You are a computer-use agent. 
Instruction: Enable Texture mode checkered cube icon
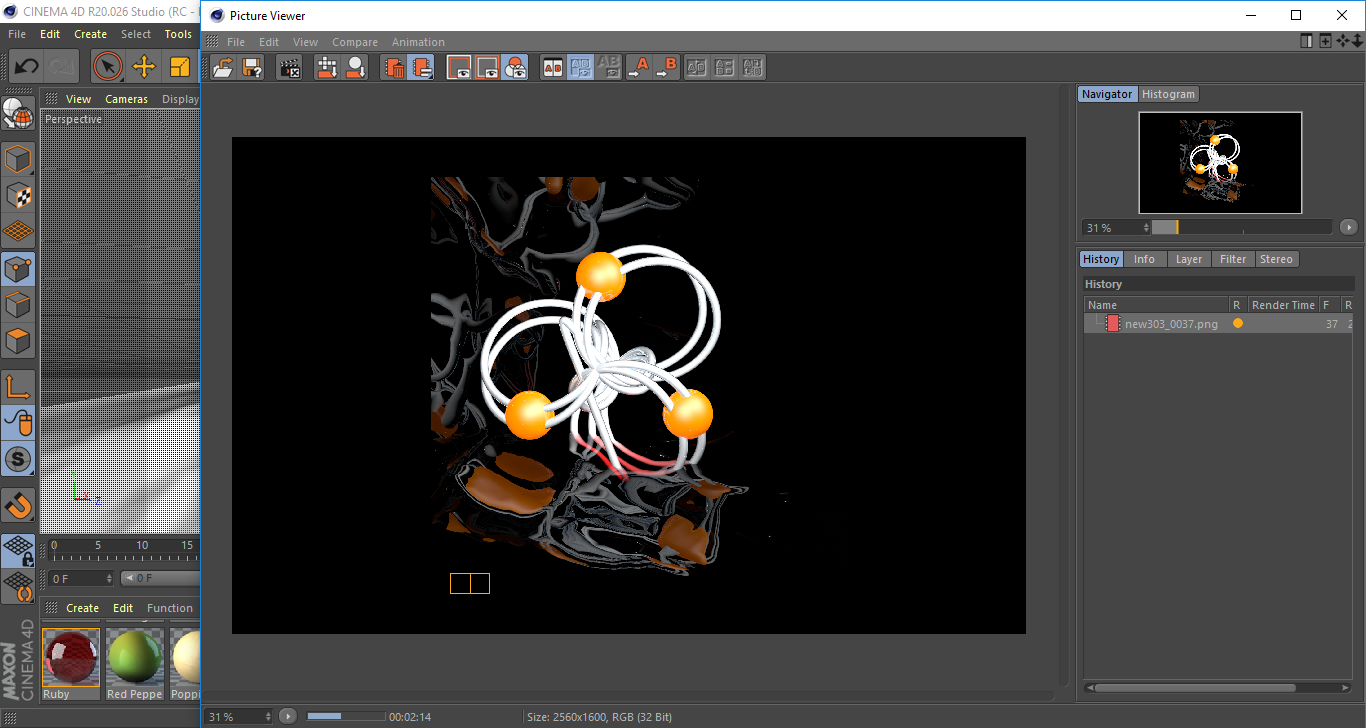(x=18, y=195)
